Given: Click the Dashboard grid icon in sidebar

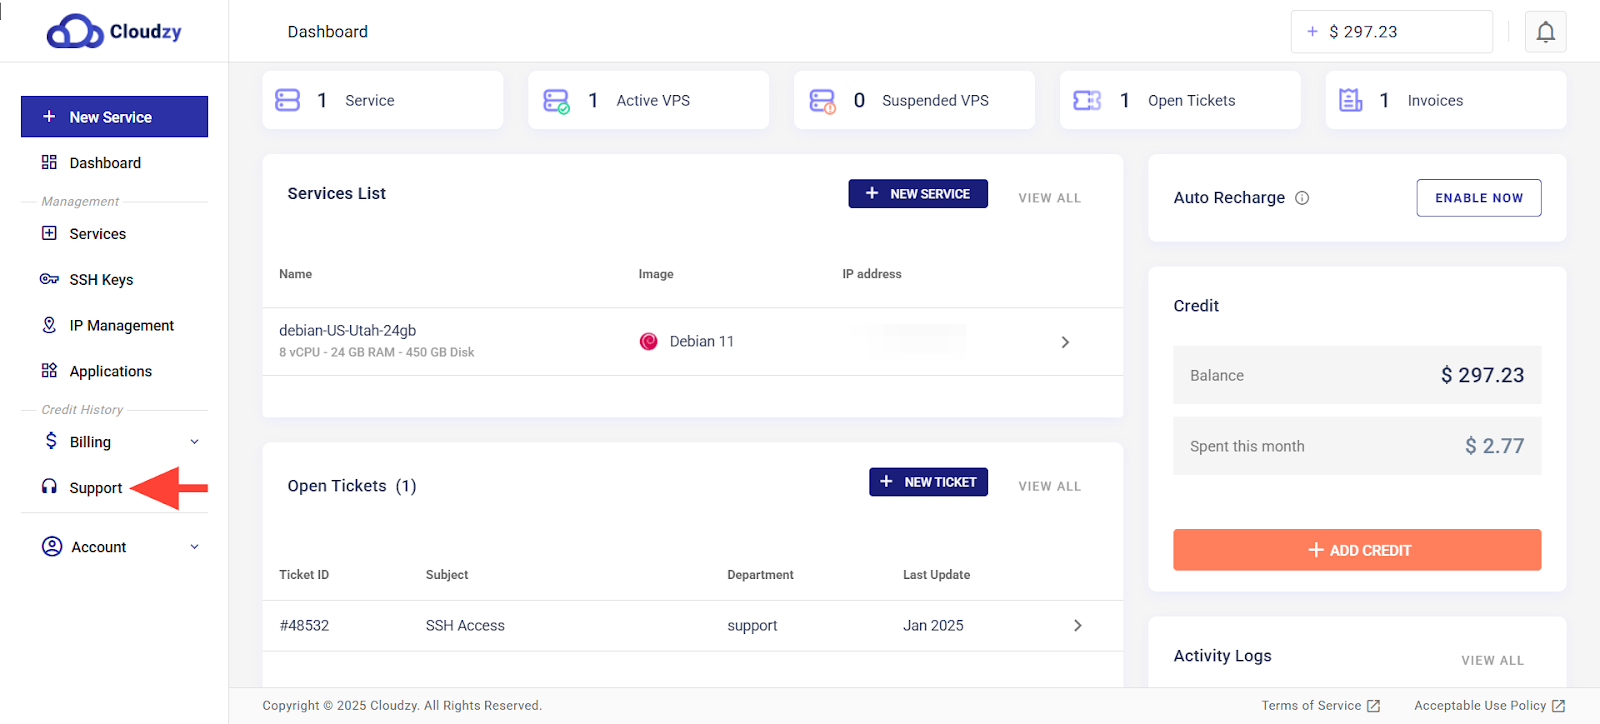Looking at the screenshot, I should point(49,162).
